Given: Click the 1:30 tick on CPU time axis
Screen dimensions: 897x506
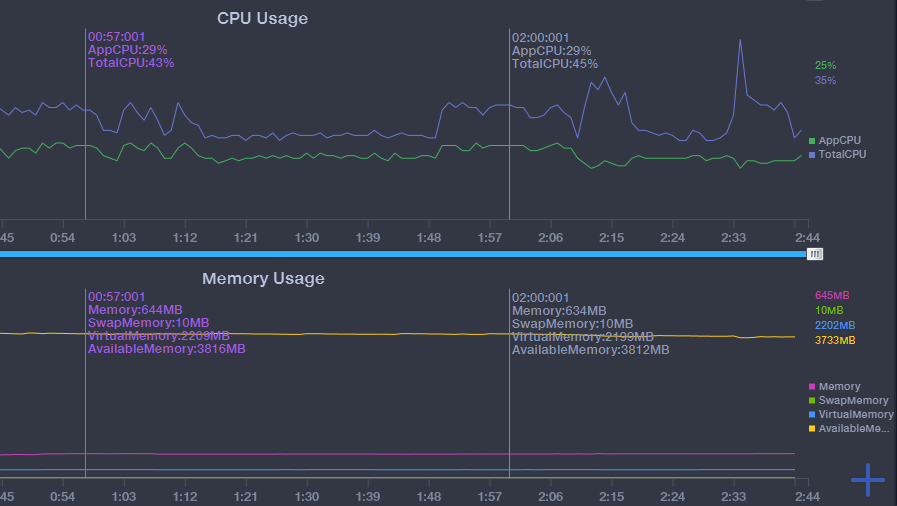Looking at the screenshot, I should (307, 237).
